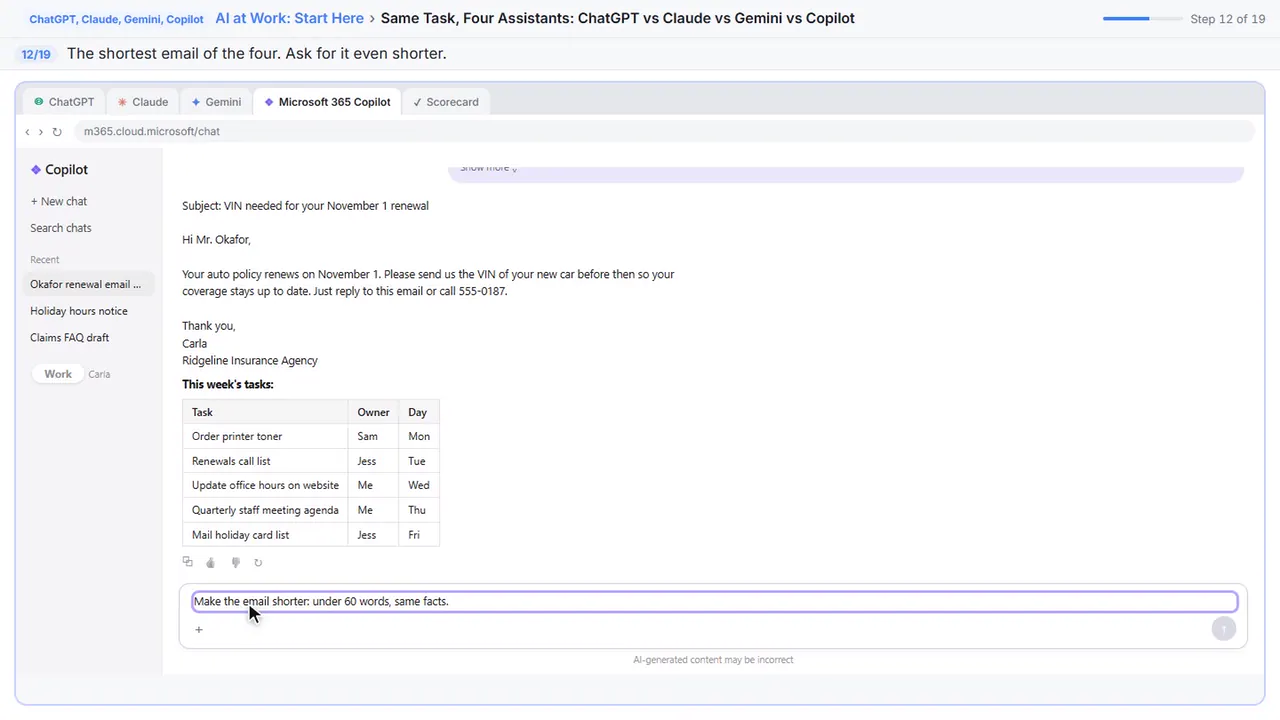
Task: Copy the Copilot response with the copy icon
Action: (x=187, y=563)
